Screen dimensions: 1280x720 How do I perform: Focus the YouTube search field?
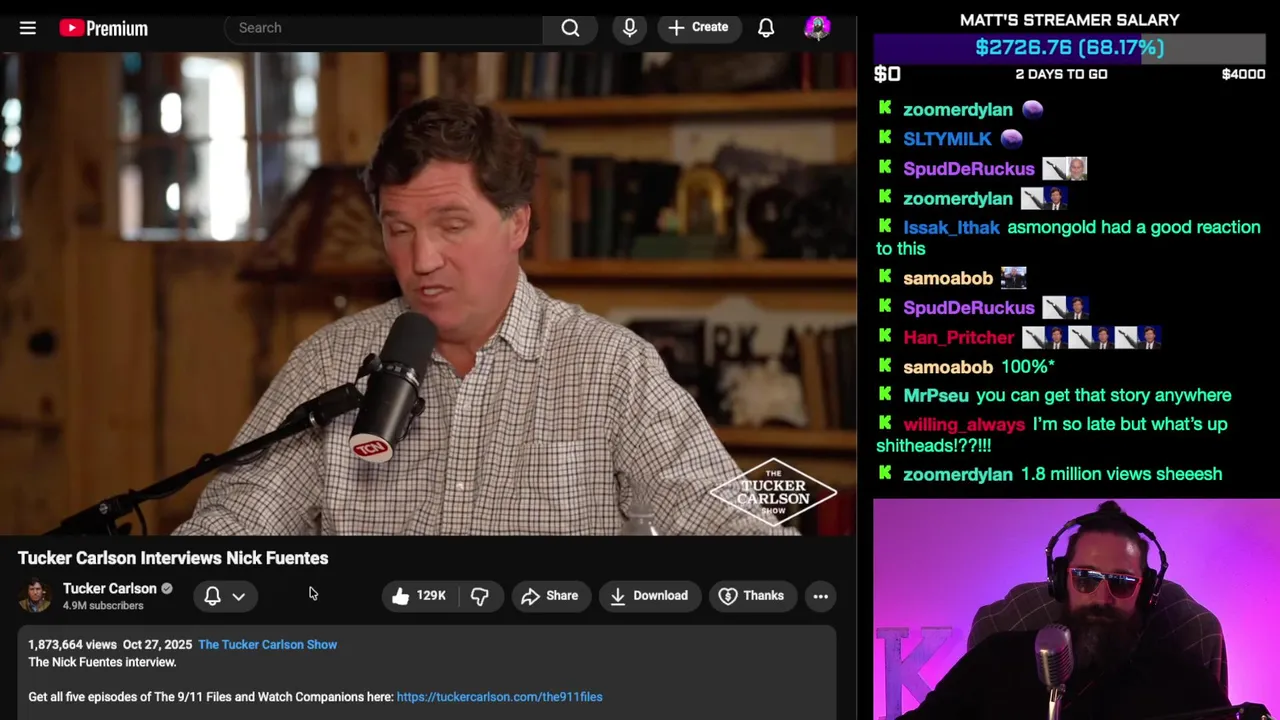pos(384,28)
